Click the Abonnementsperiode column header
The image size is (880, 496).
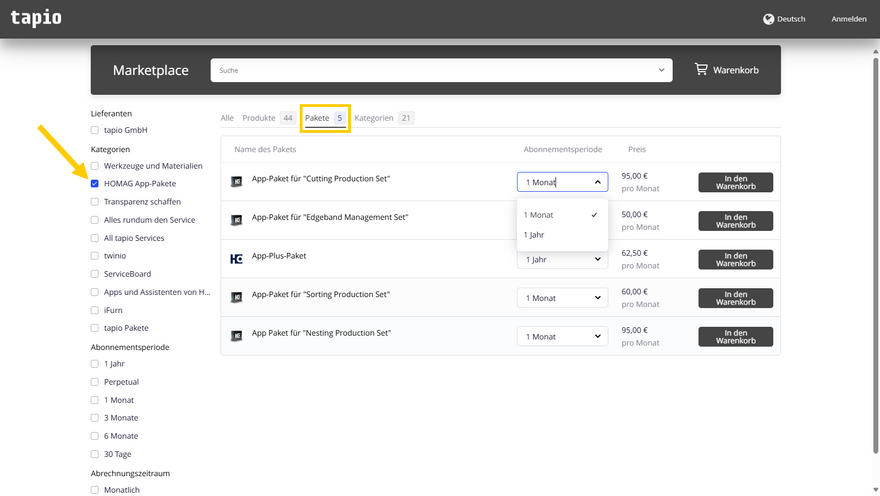click(562, 149)
